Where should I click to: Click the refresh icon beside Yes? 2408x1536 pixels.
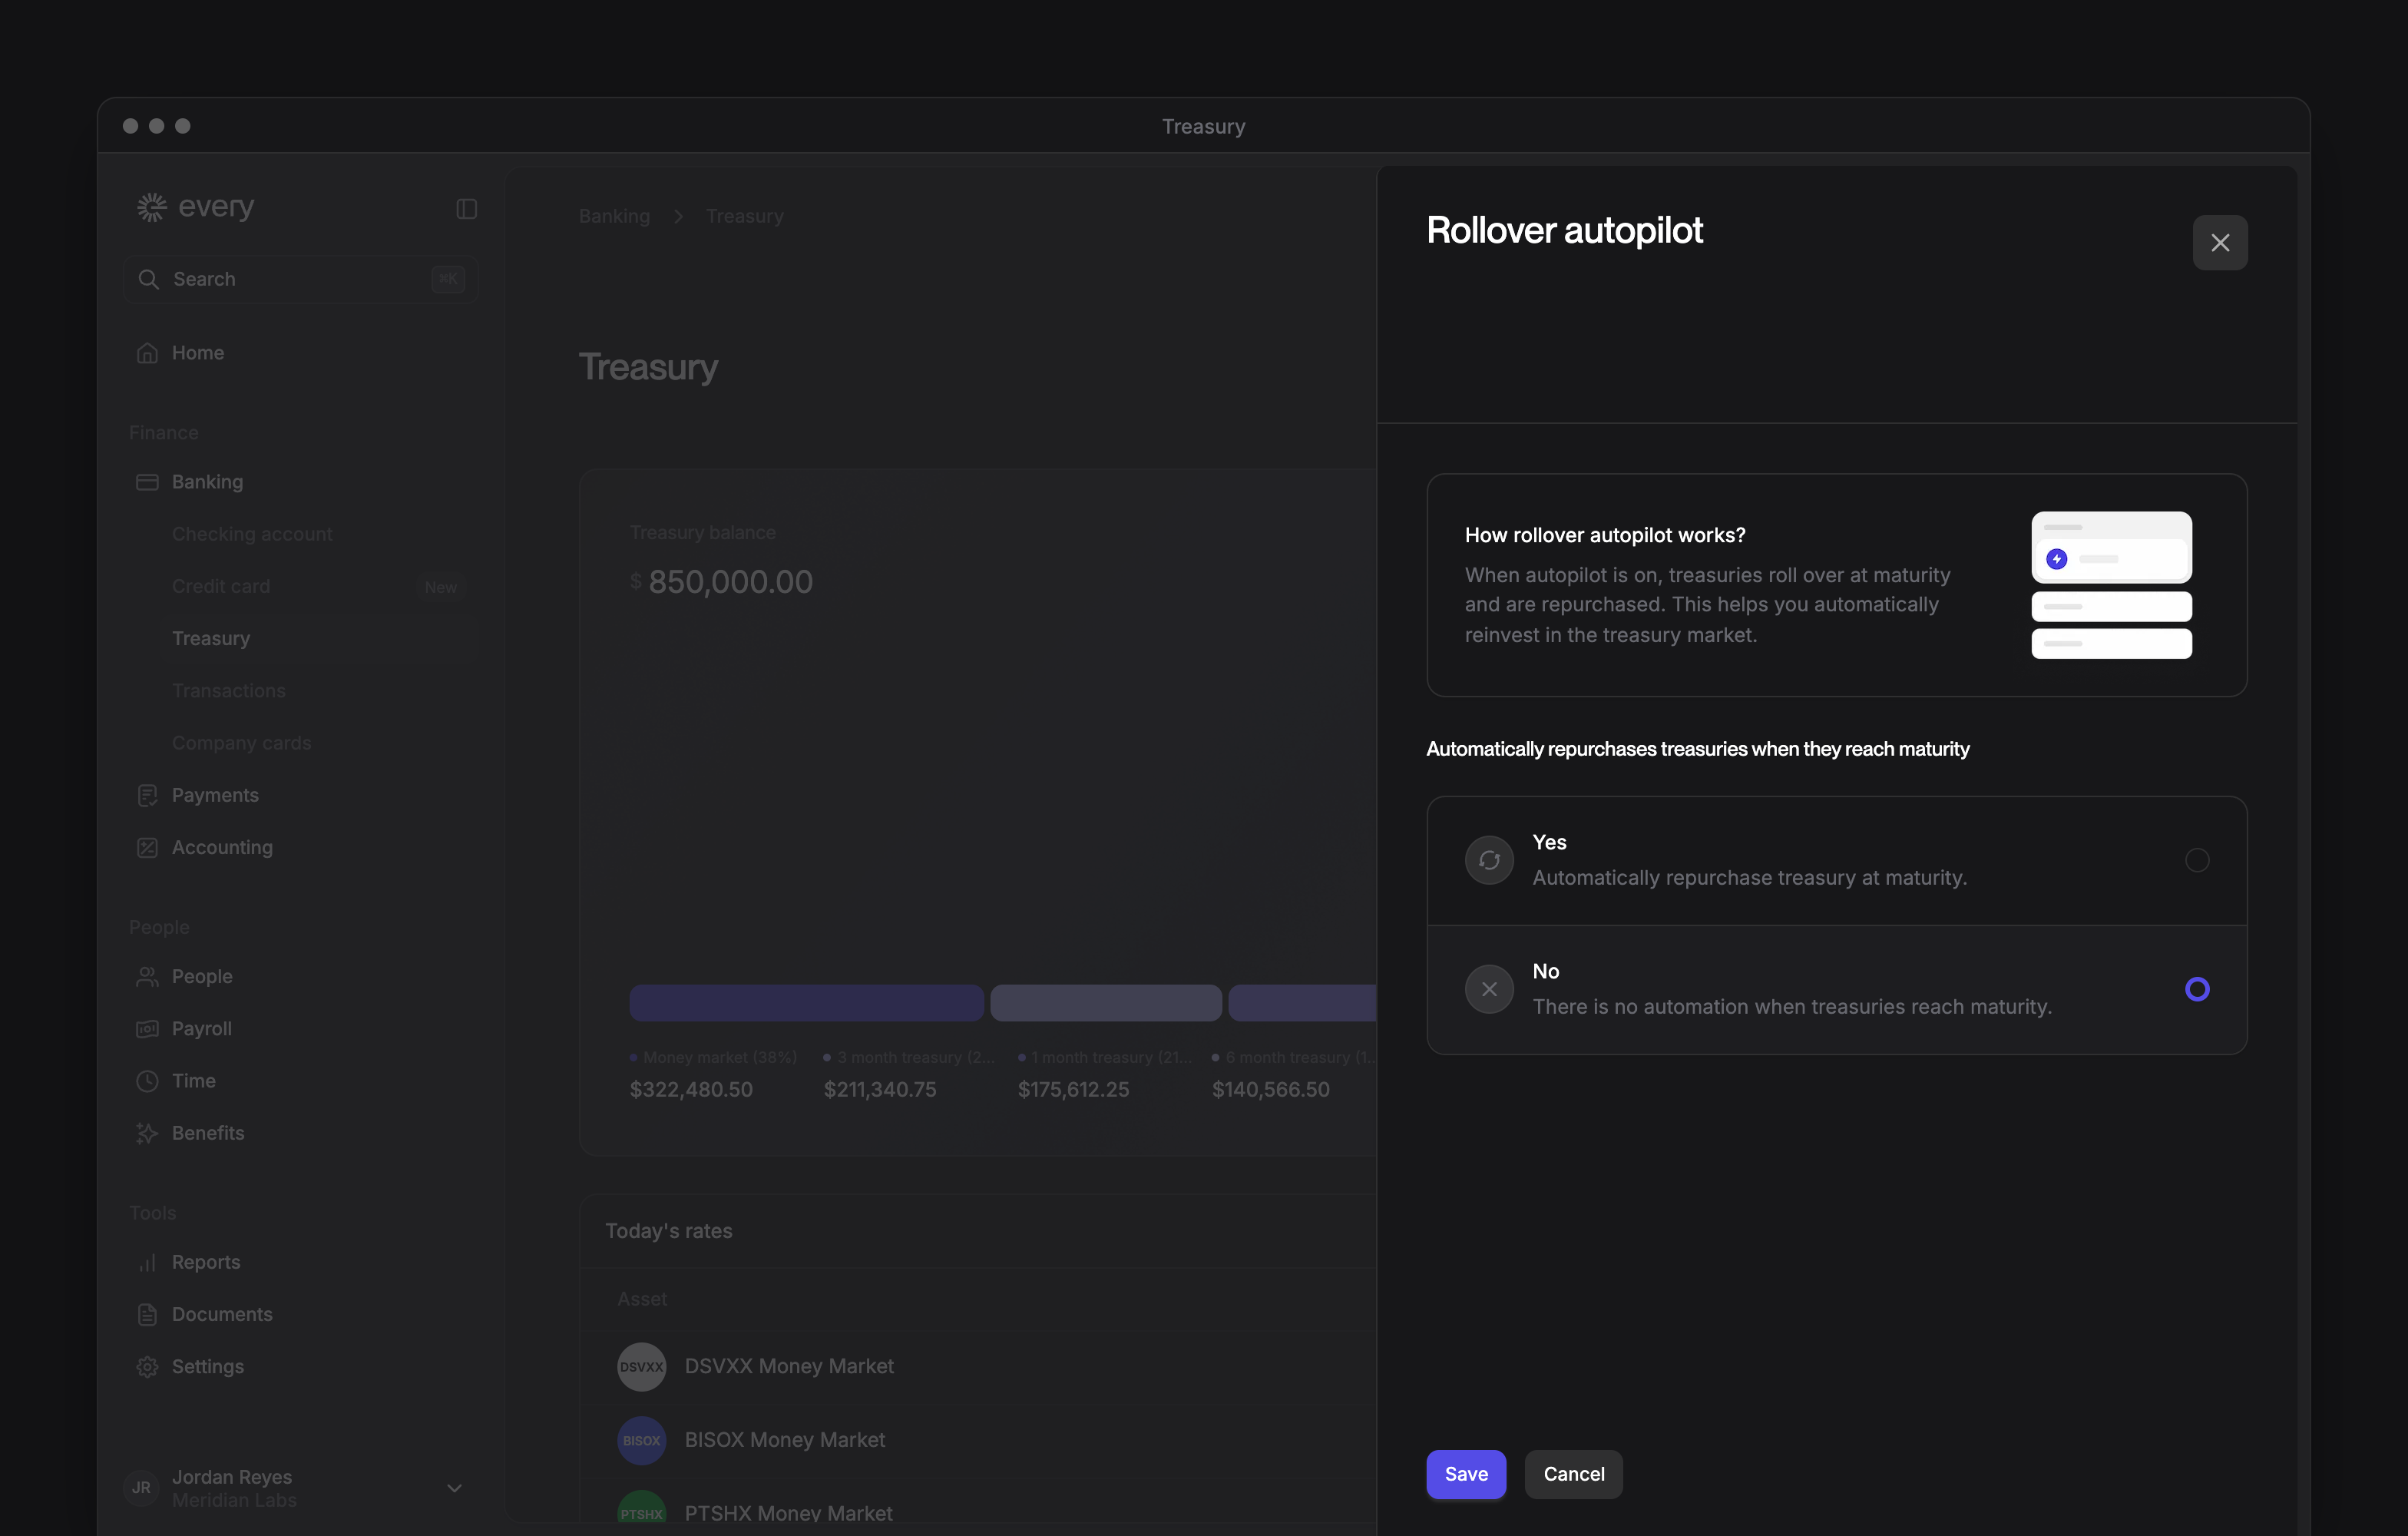[1489, 860]
